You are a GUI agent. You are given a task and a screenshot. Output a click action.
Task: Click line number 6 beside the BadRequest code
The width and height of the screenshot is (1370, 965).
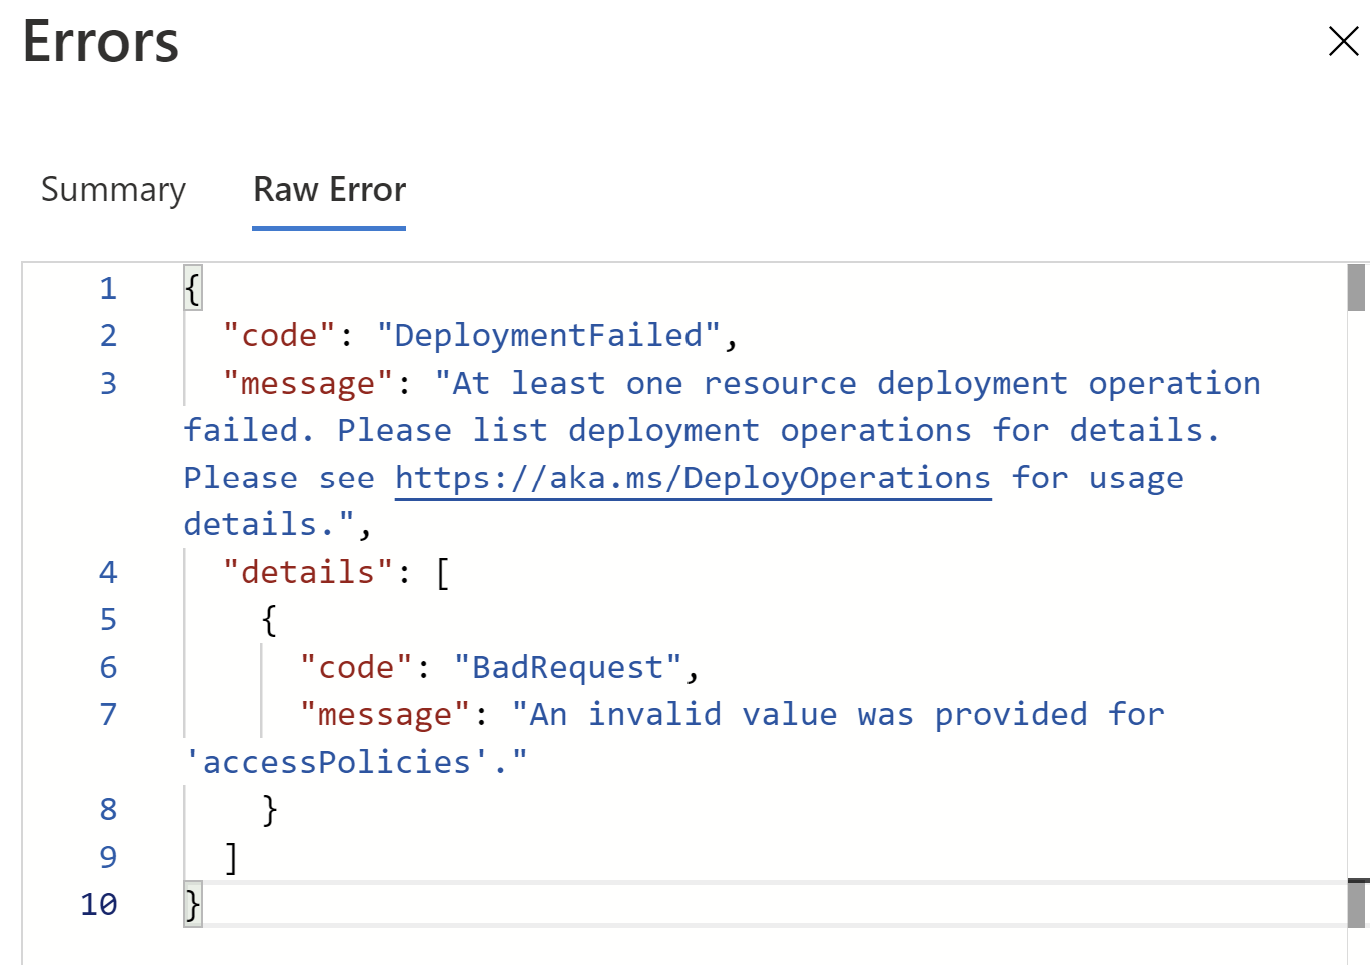click(x=108, y=667)
